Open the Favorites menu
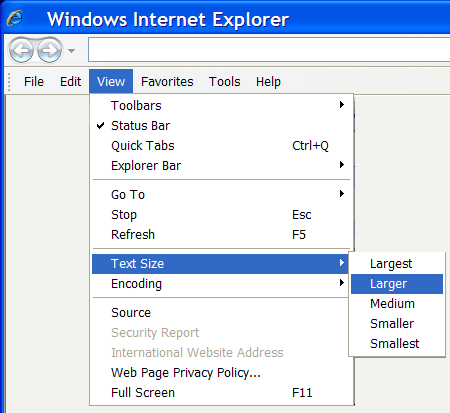 pyautogui.click(x=167, y=82)
